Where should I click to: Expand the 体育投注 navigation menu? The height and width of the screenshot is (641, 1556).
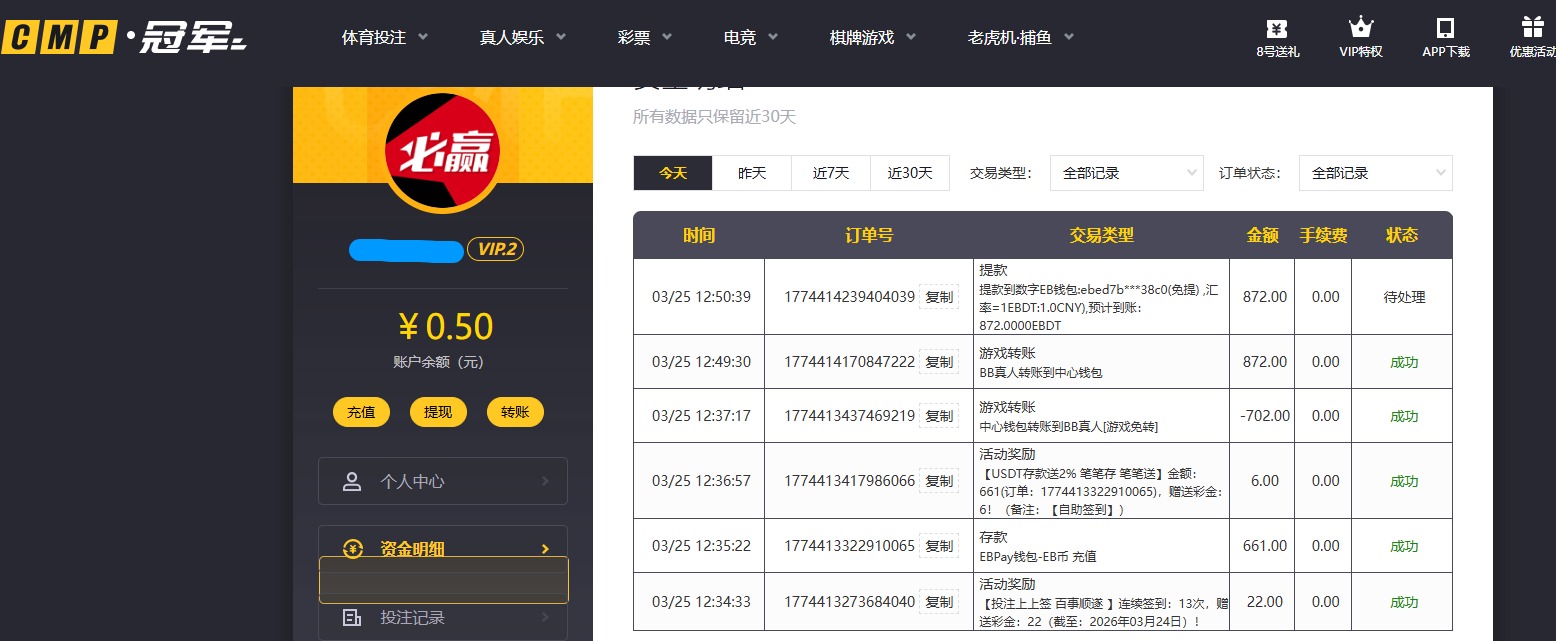tap(383, 36)
